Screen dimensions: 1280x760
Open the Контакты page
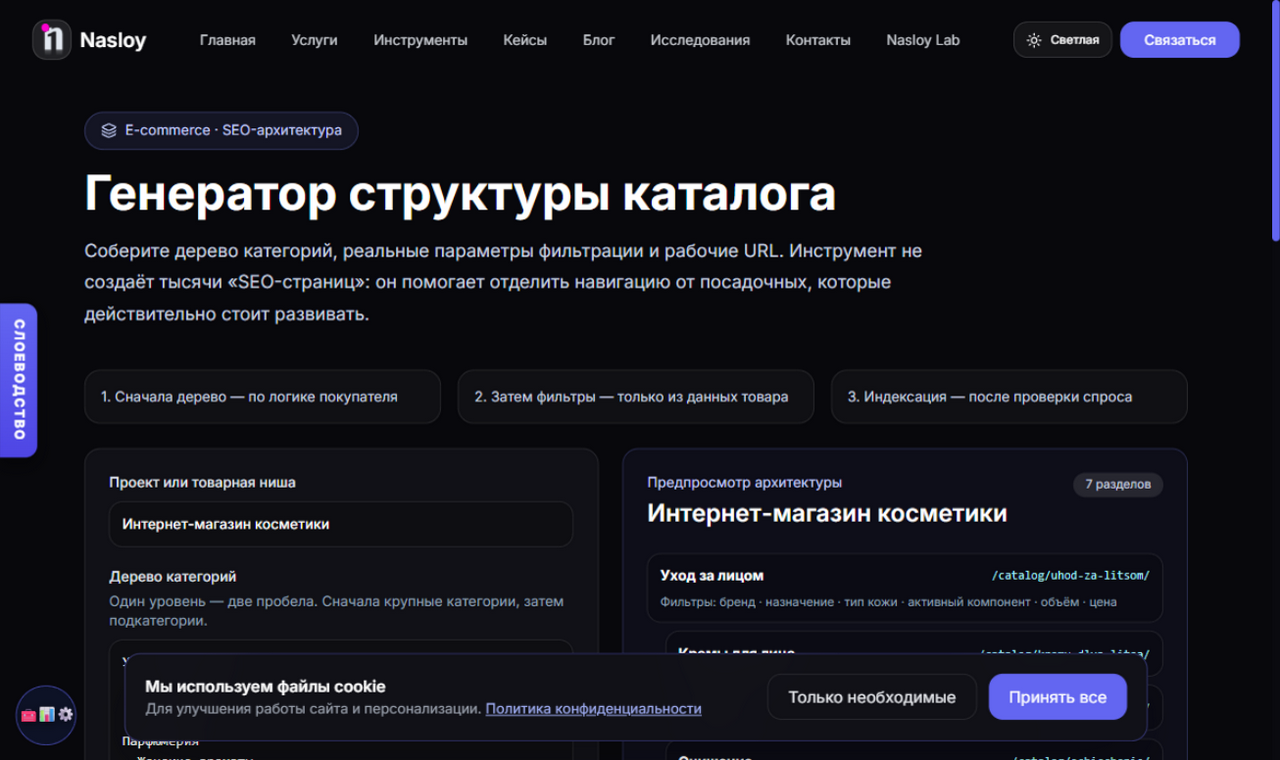point(818,40)
